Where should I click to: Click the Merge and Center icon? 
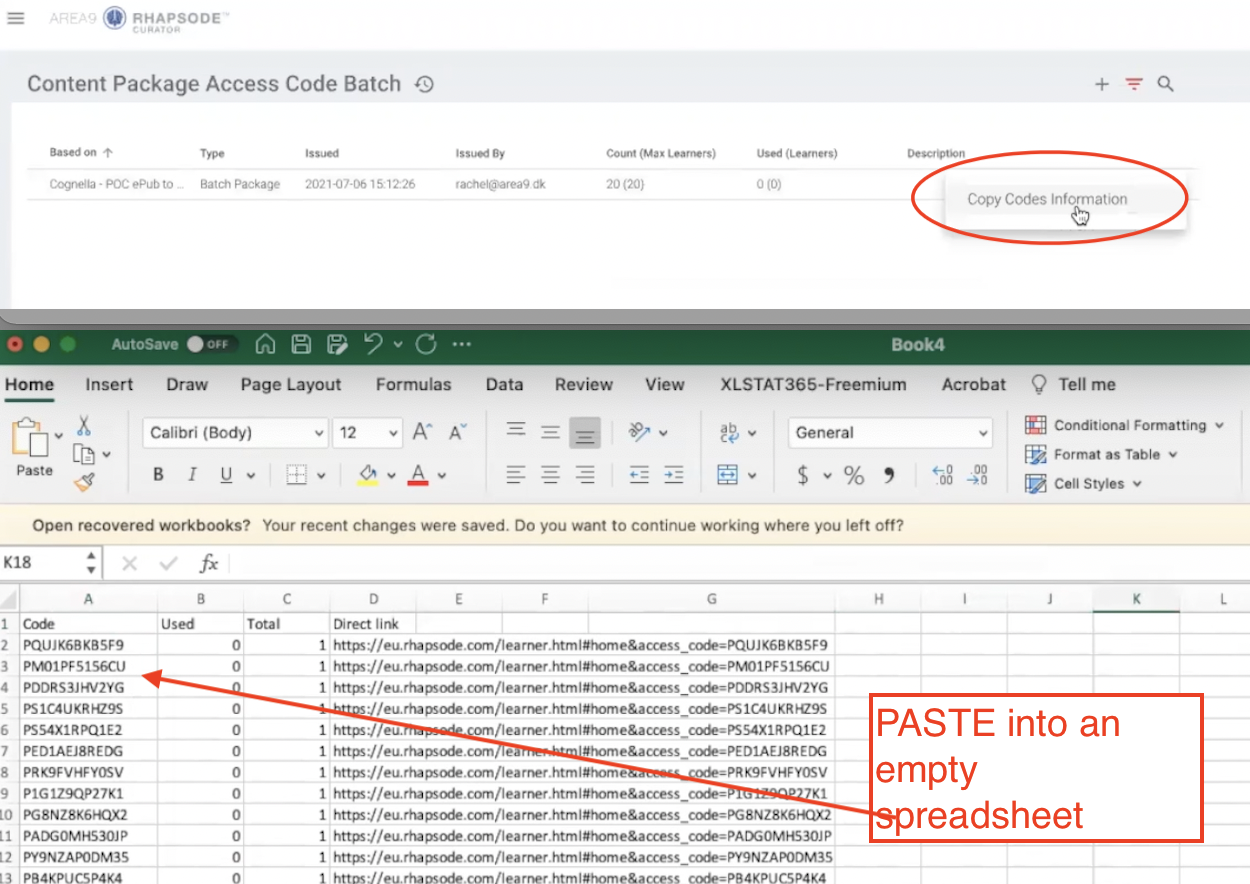point(728,475)
